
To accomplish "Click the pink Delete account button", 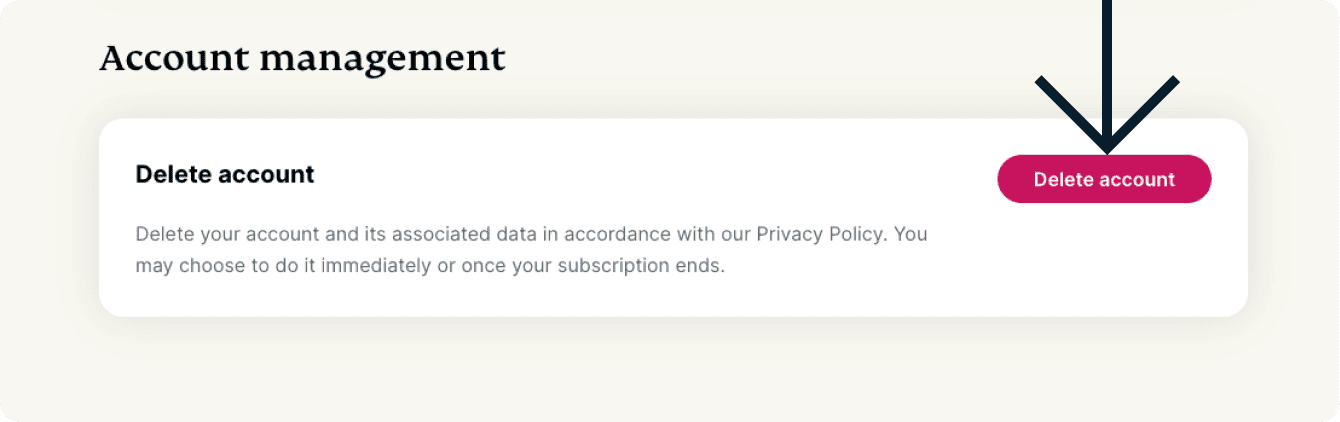I will pyautogui.click(x=1104, y=179).
